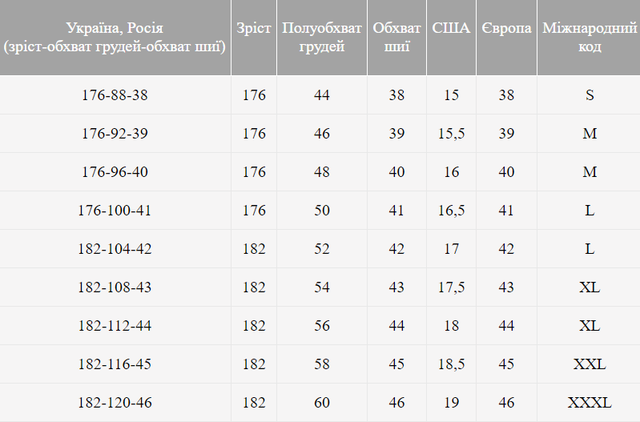Screen dimensions: 640x422
Task: Select the 'США' column header
Action: coord(451,29)
